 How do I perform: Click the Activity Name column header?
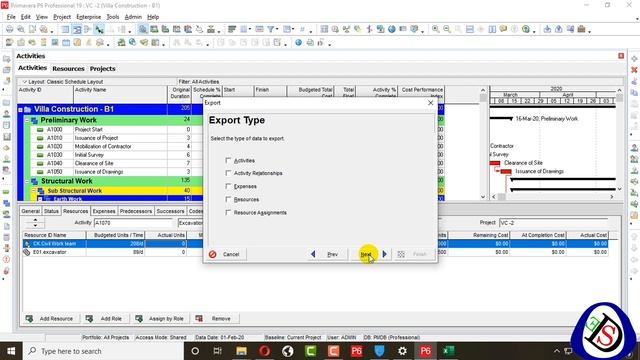coord(120,94)
